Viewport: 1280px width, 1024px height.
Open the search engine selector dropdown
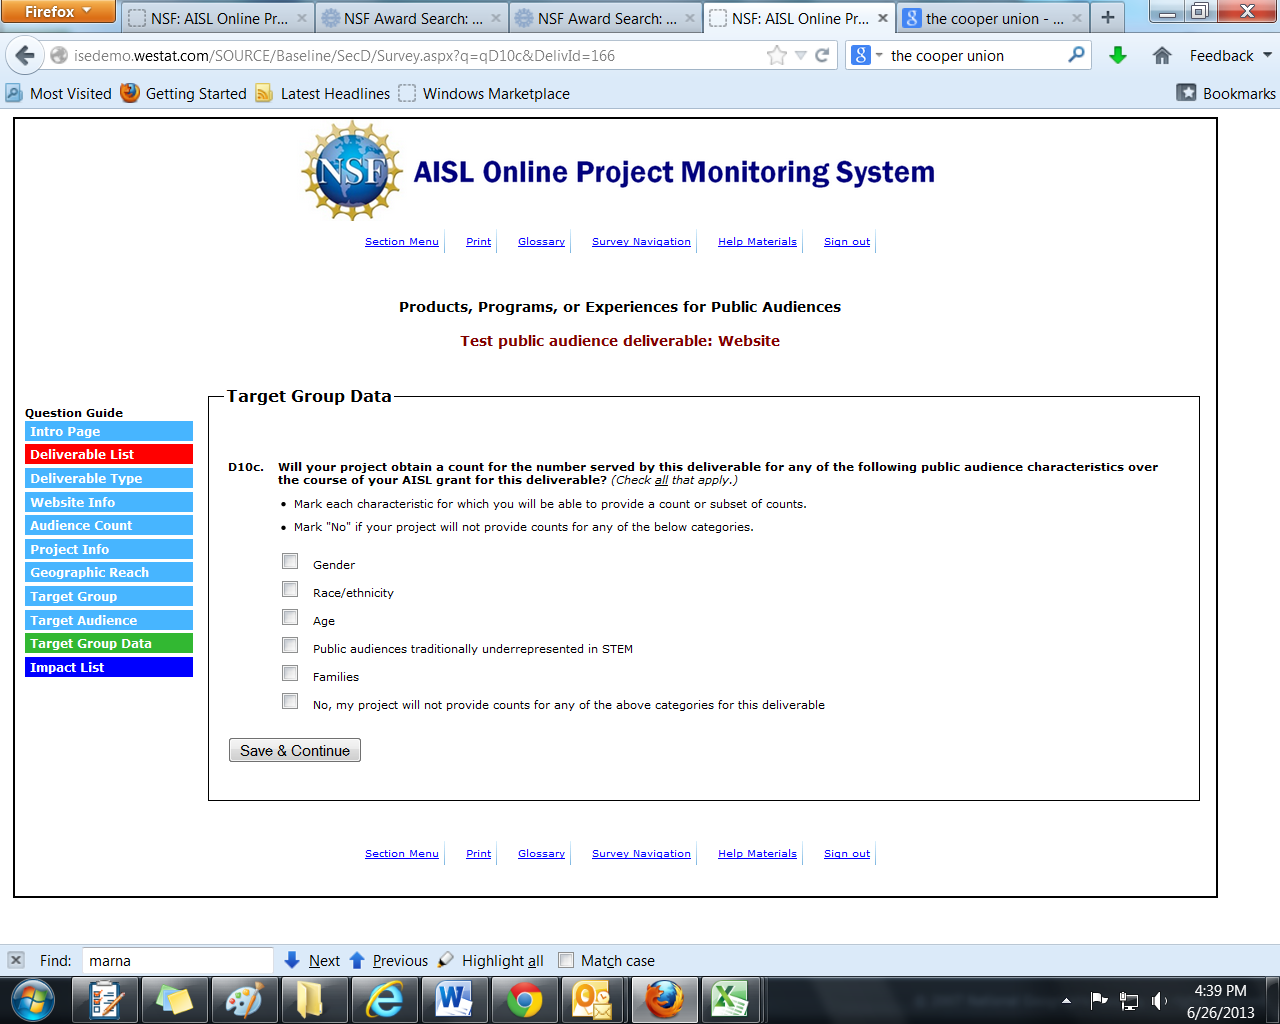point(867,56)
